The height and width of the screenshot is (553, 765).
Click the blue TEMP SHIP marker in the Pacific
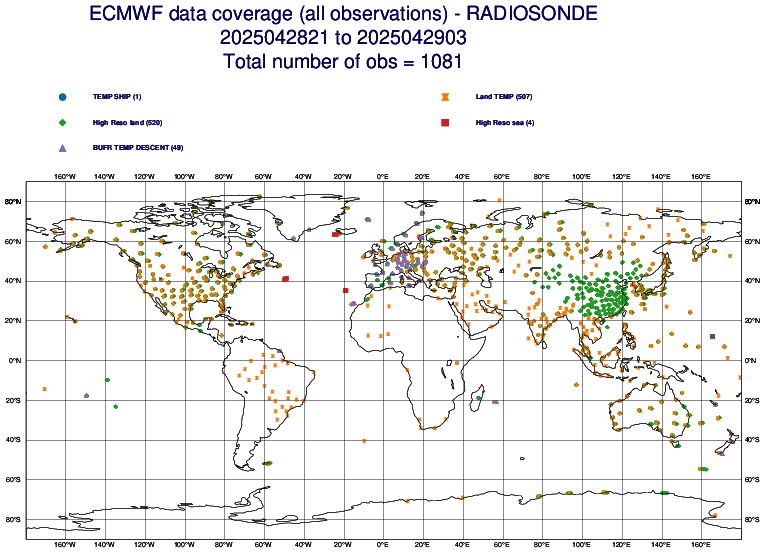712,336
